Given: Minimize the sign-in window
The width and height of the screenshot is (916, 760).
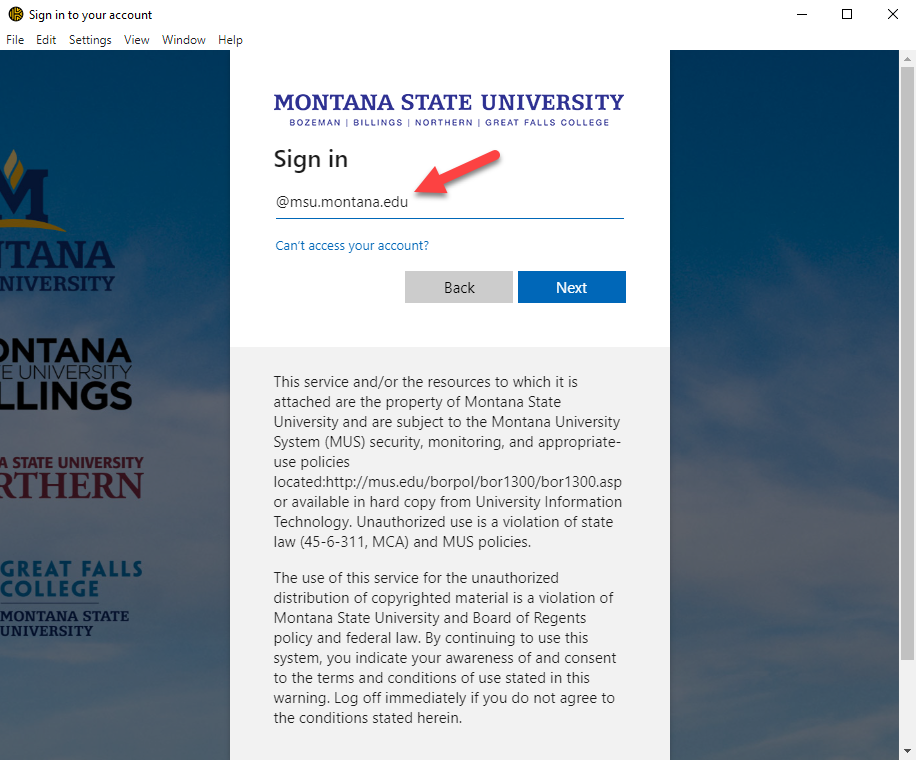Looking at the screenshot, I should pyautogui.click(x=802, y=14).
